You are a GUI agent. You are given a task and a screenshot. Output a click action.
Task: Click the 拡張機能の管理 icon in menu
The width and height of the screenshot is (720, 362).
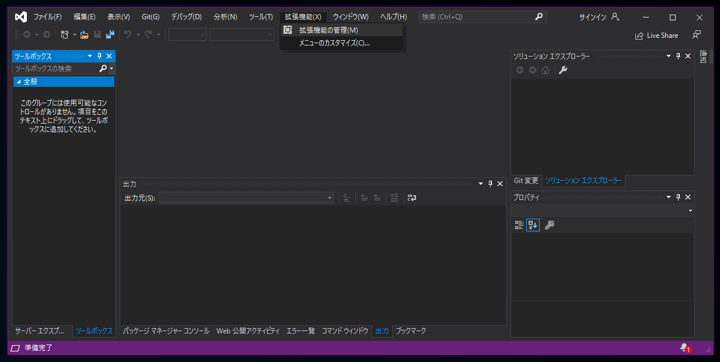[x=287, y=30]
